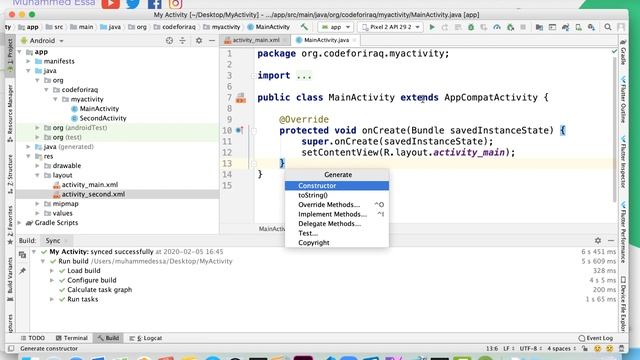The width and height of the screenshot is (640, 360).
Task: Open the app run configuration dropdown
Action: pos(336,27)
